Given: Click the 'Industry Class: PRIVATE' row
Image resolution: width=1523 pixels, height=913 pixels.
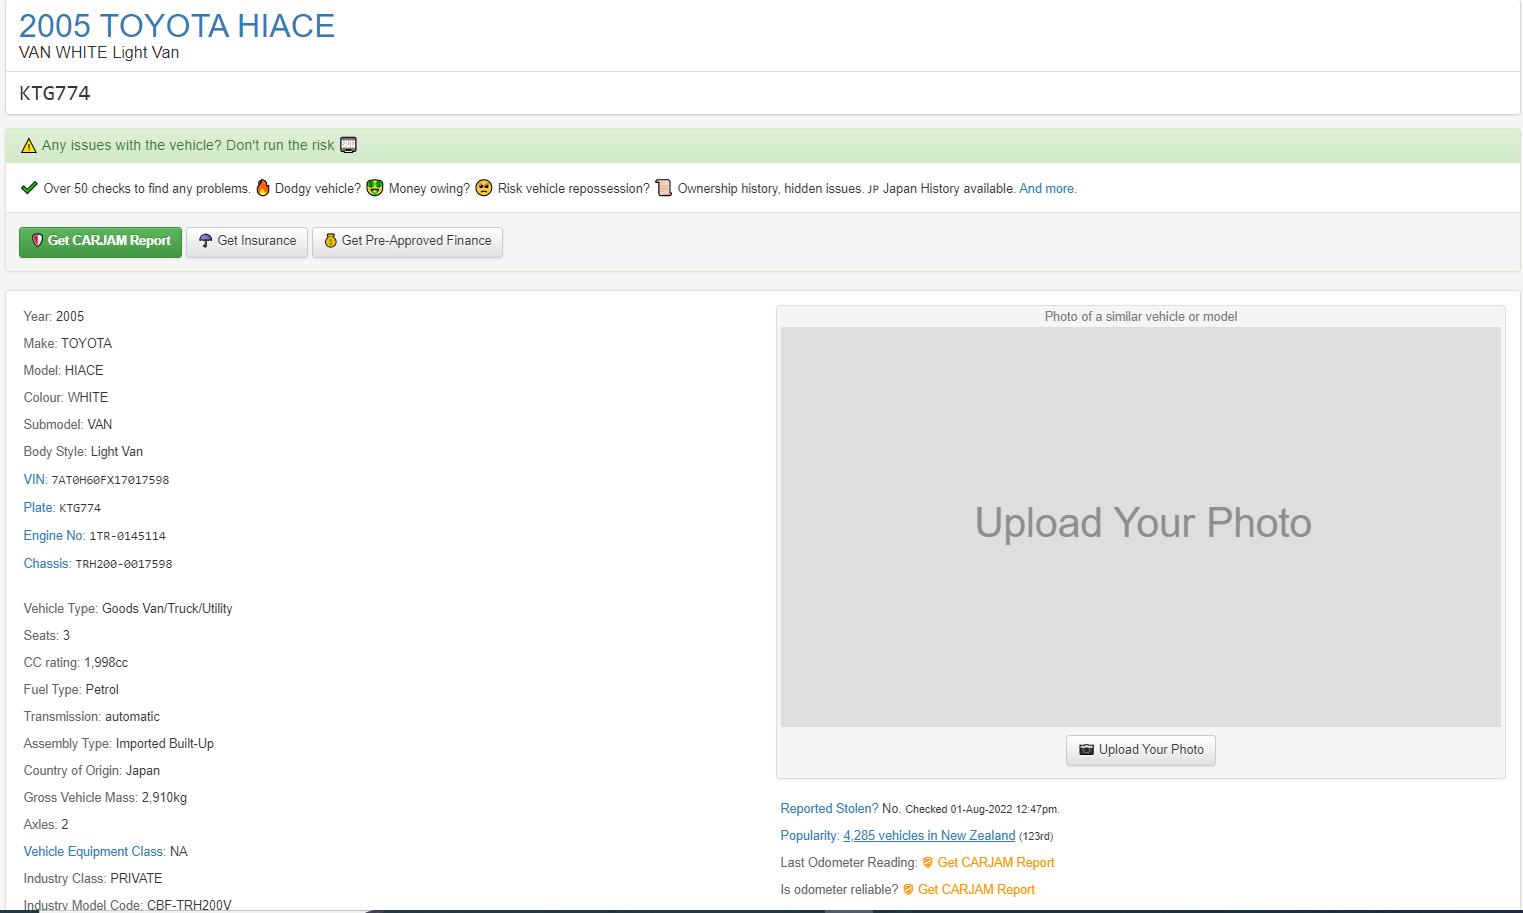Looking at the screenshot, I should pos(93,879).
